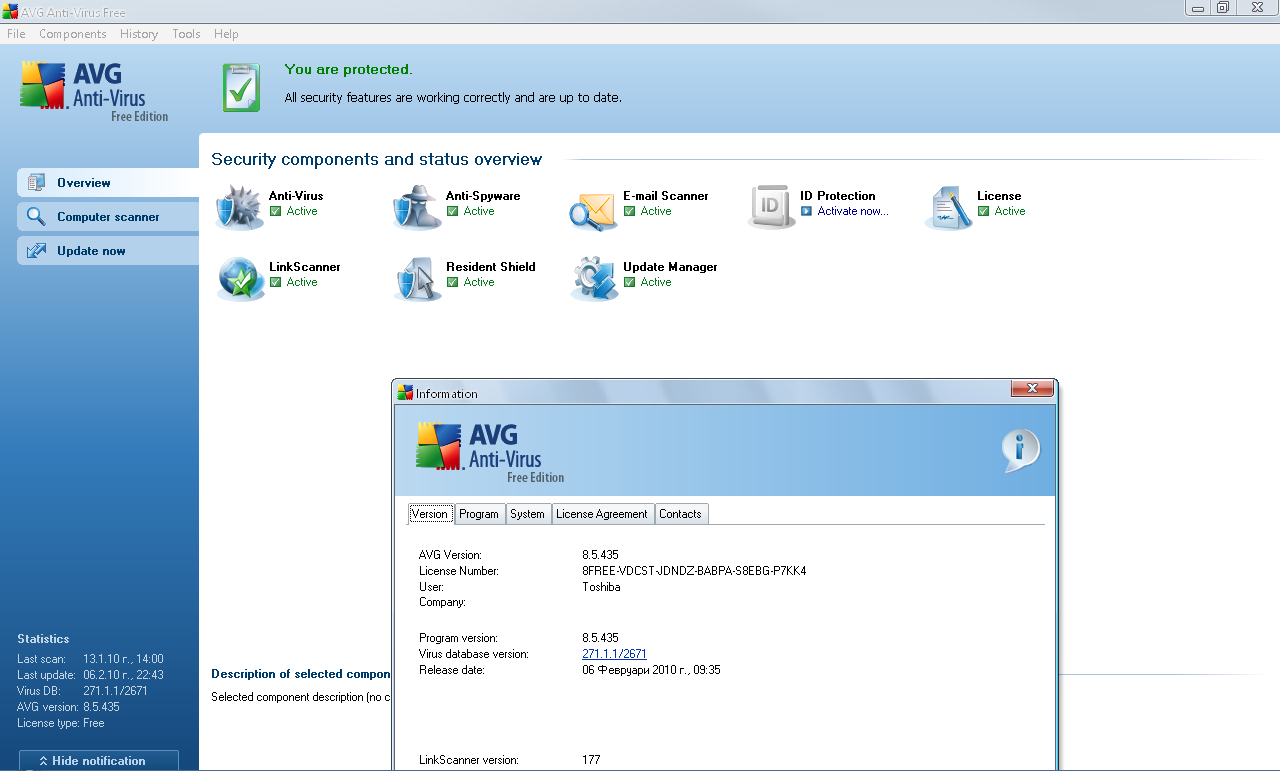Click Hide notification button
The width and height of the screenshot is (1280, 771).
(99, 761)
